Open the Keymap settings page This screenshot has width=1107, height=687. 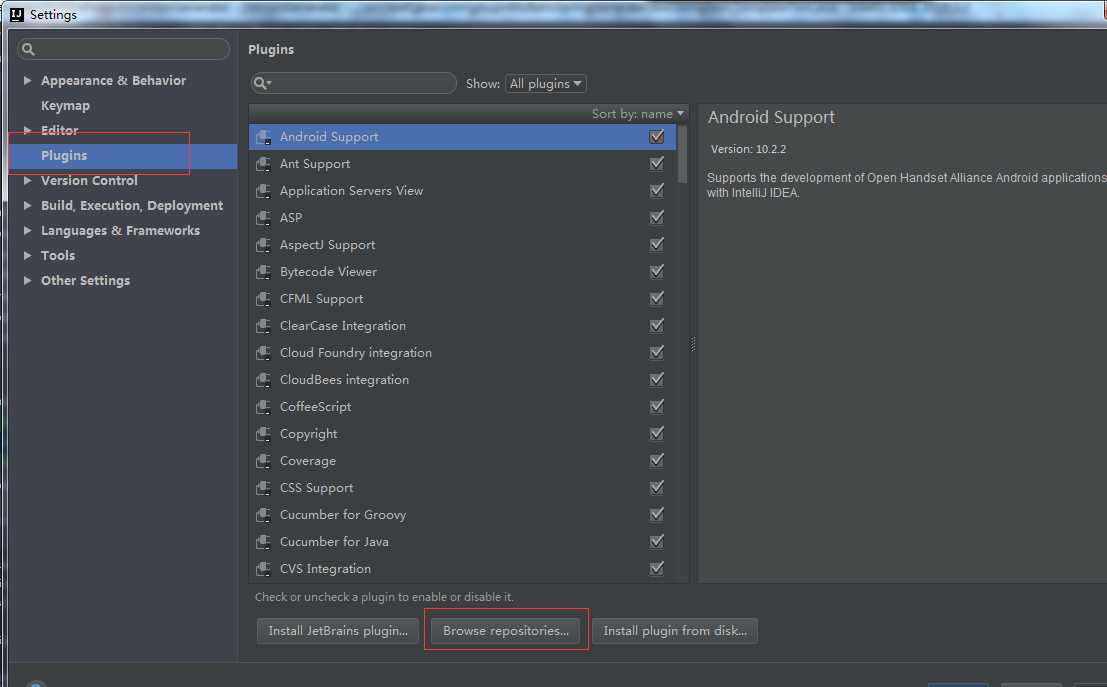(66, 106)
